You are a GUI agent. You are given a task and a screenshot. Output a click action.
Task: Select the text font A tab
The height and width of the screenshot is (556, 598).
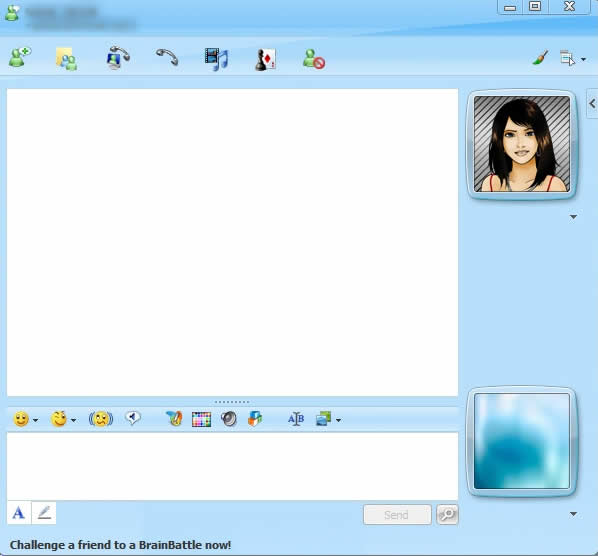coord(19,513)
